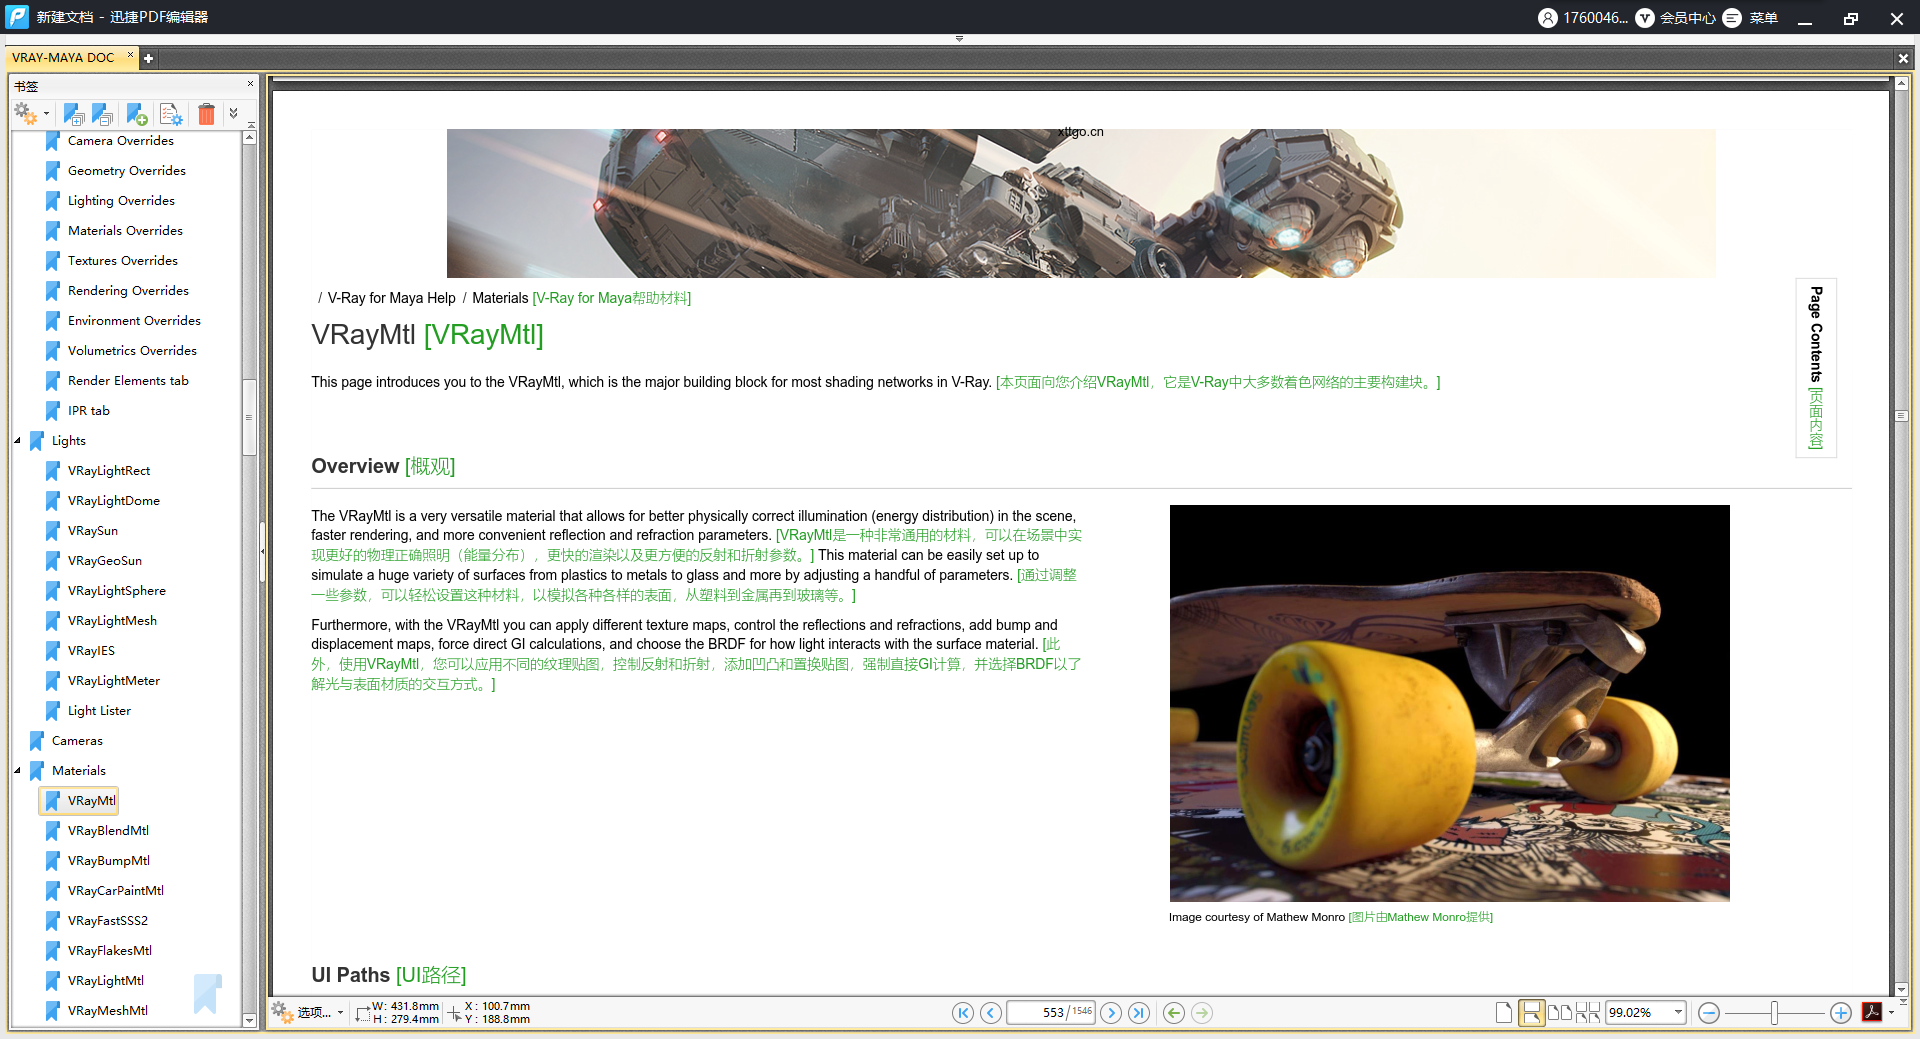Click the document scroll down arrow

click(1902, 989)
